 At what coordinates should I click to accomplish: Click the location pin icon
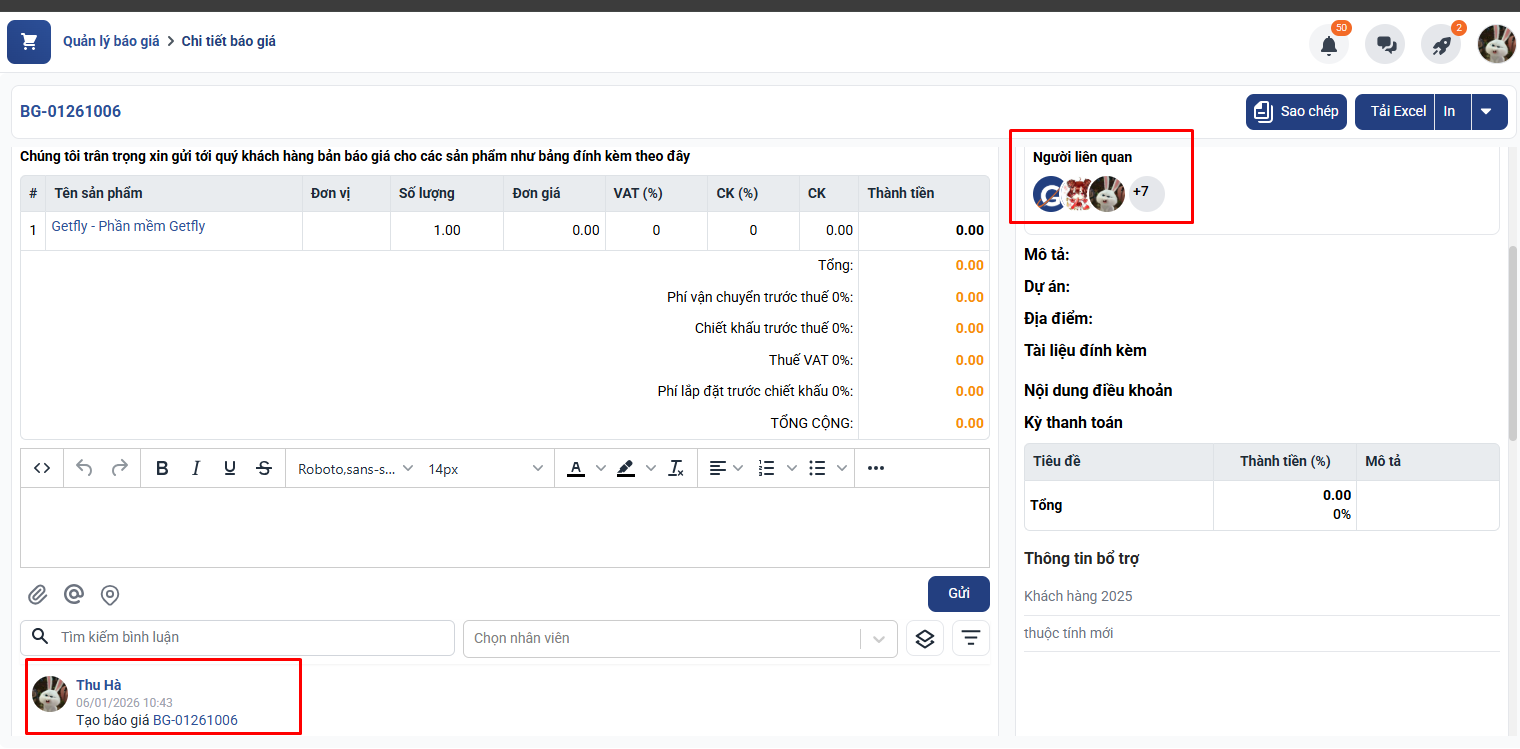coord(110,595)
